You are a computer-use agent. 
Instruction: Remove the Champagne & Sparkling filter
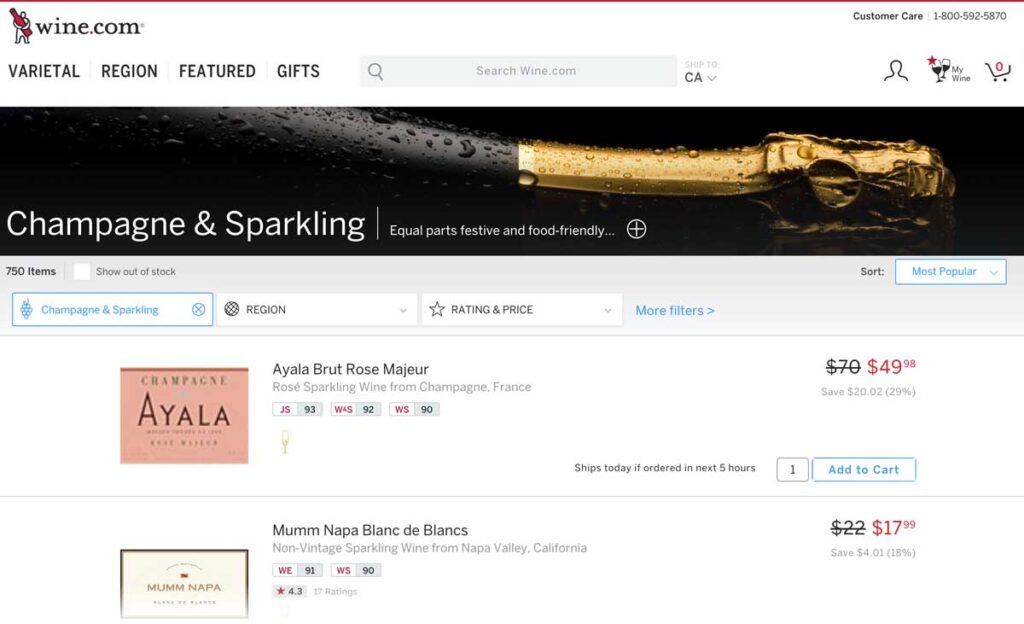(197, 309)
